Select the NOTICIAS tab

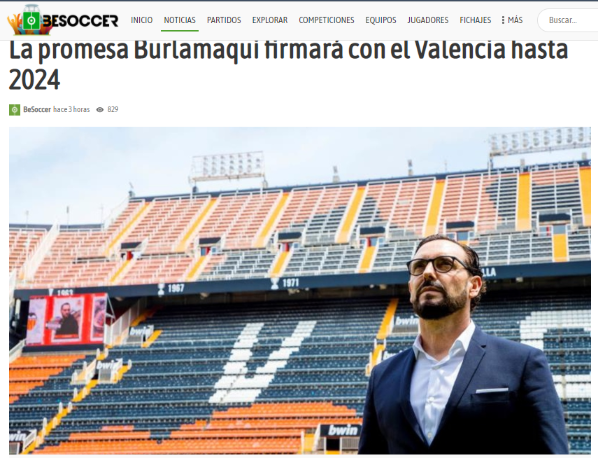[180, 20]
